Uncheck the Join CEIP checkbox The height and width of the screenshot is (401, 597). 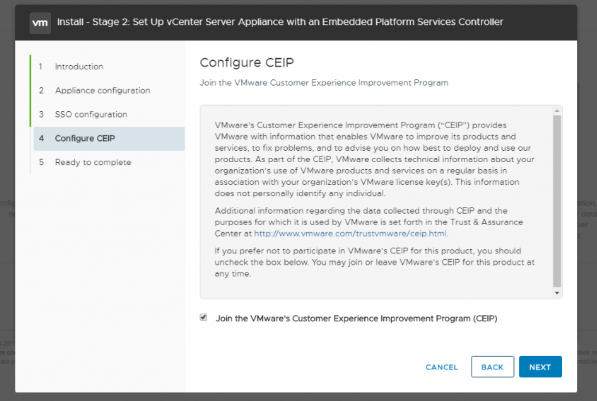tap(203, 317)
